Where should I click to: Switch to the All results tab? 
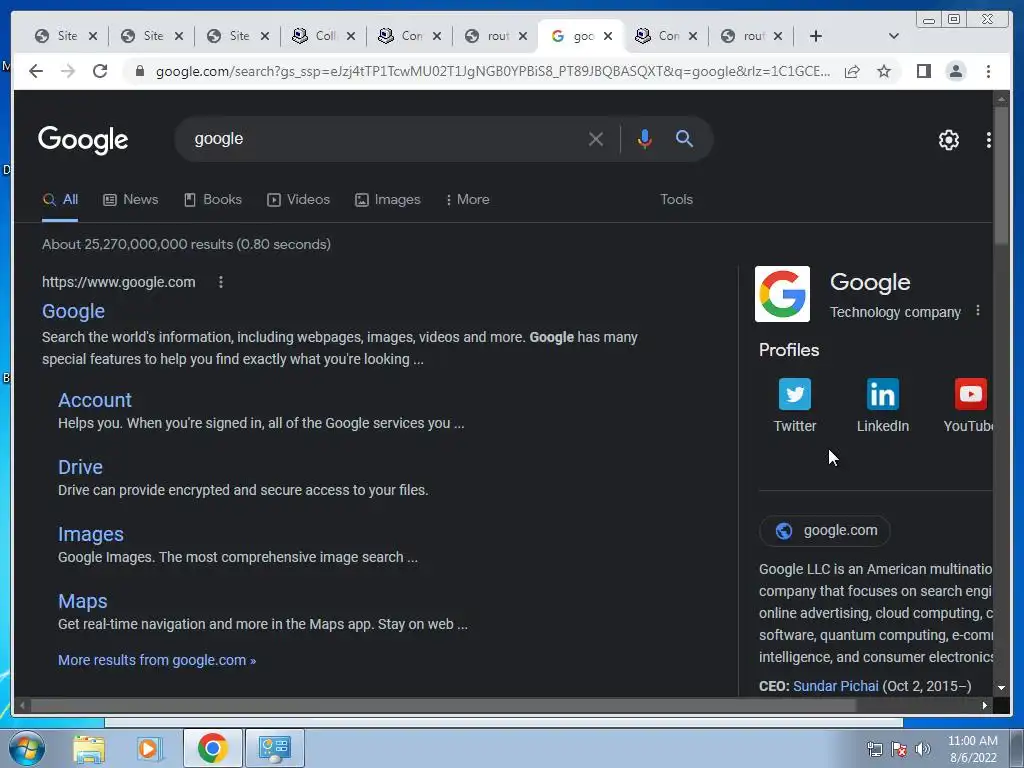coord(60,200)
